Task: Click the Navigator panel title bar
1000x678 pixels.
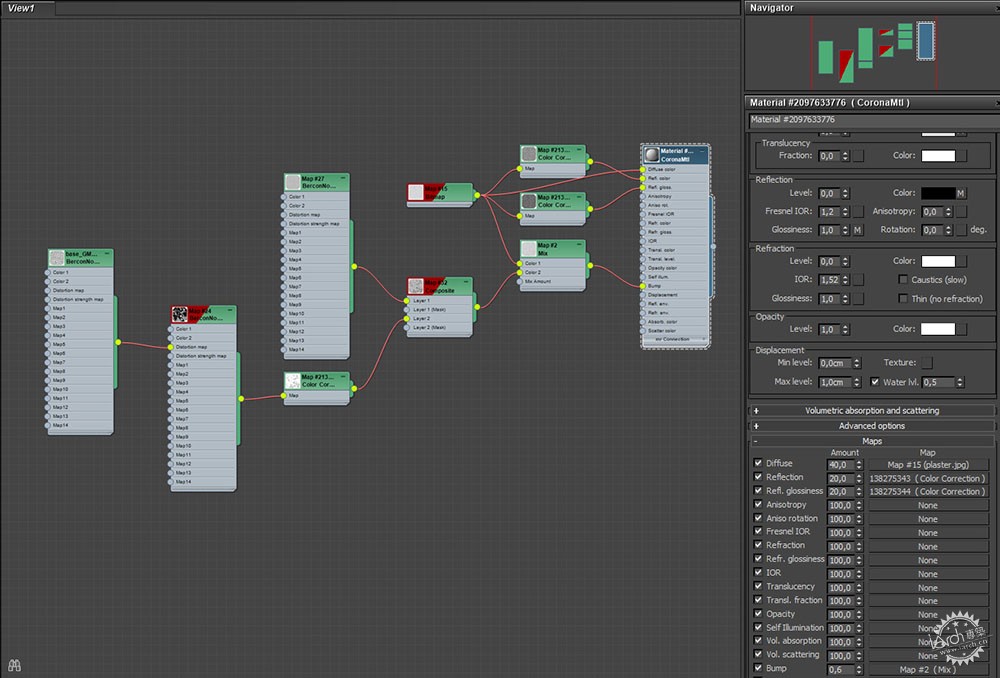Action: pos(871,8)
